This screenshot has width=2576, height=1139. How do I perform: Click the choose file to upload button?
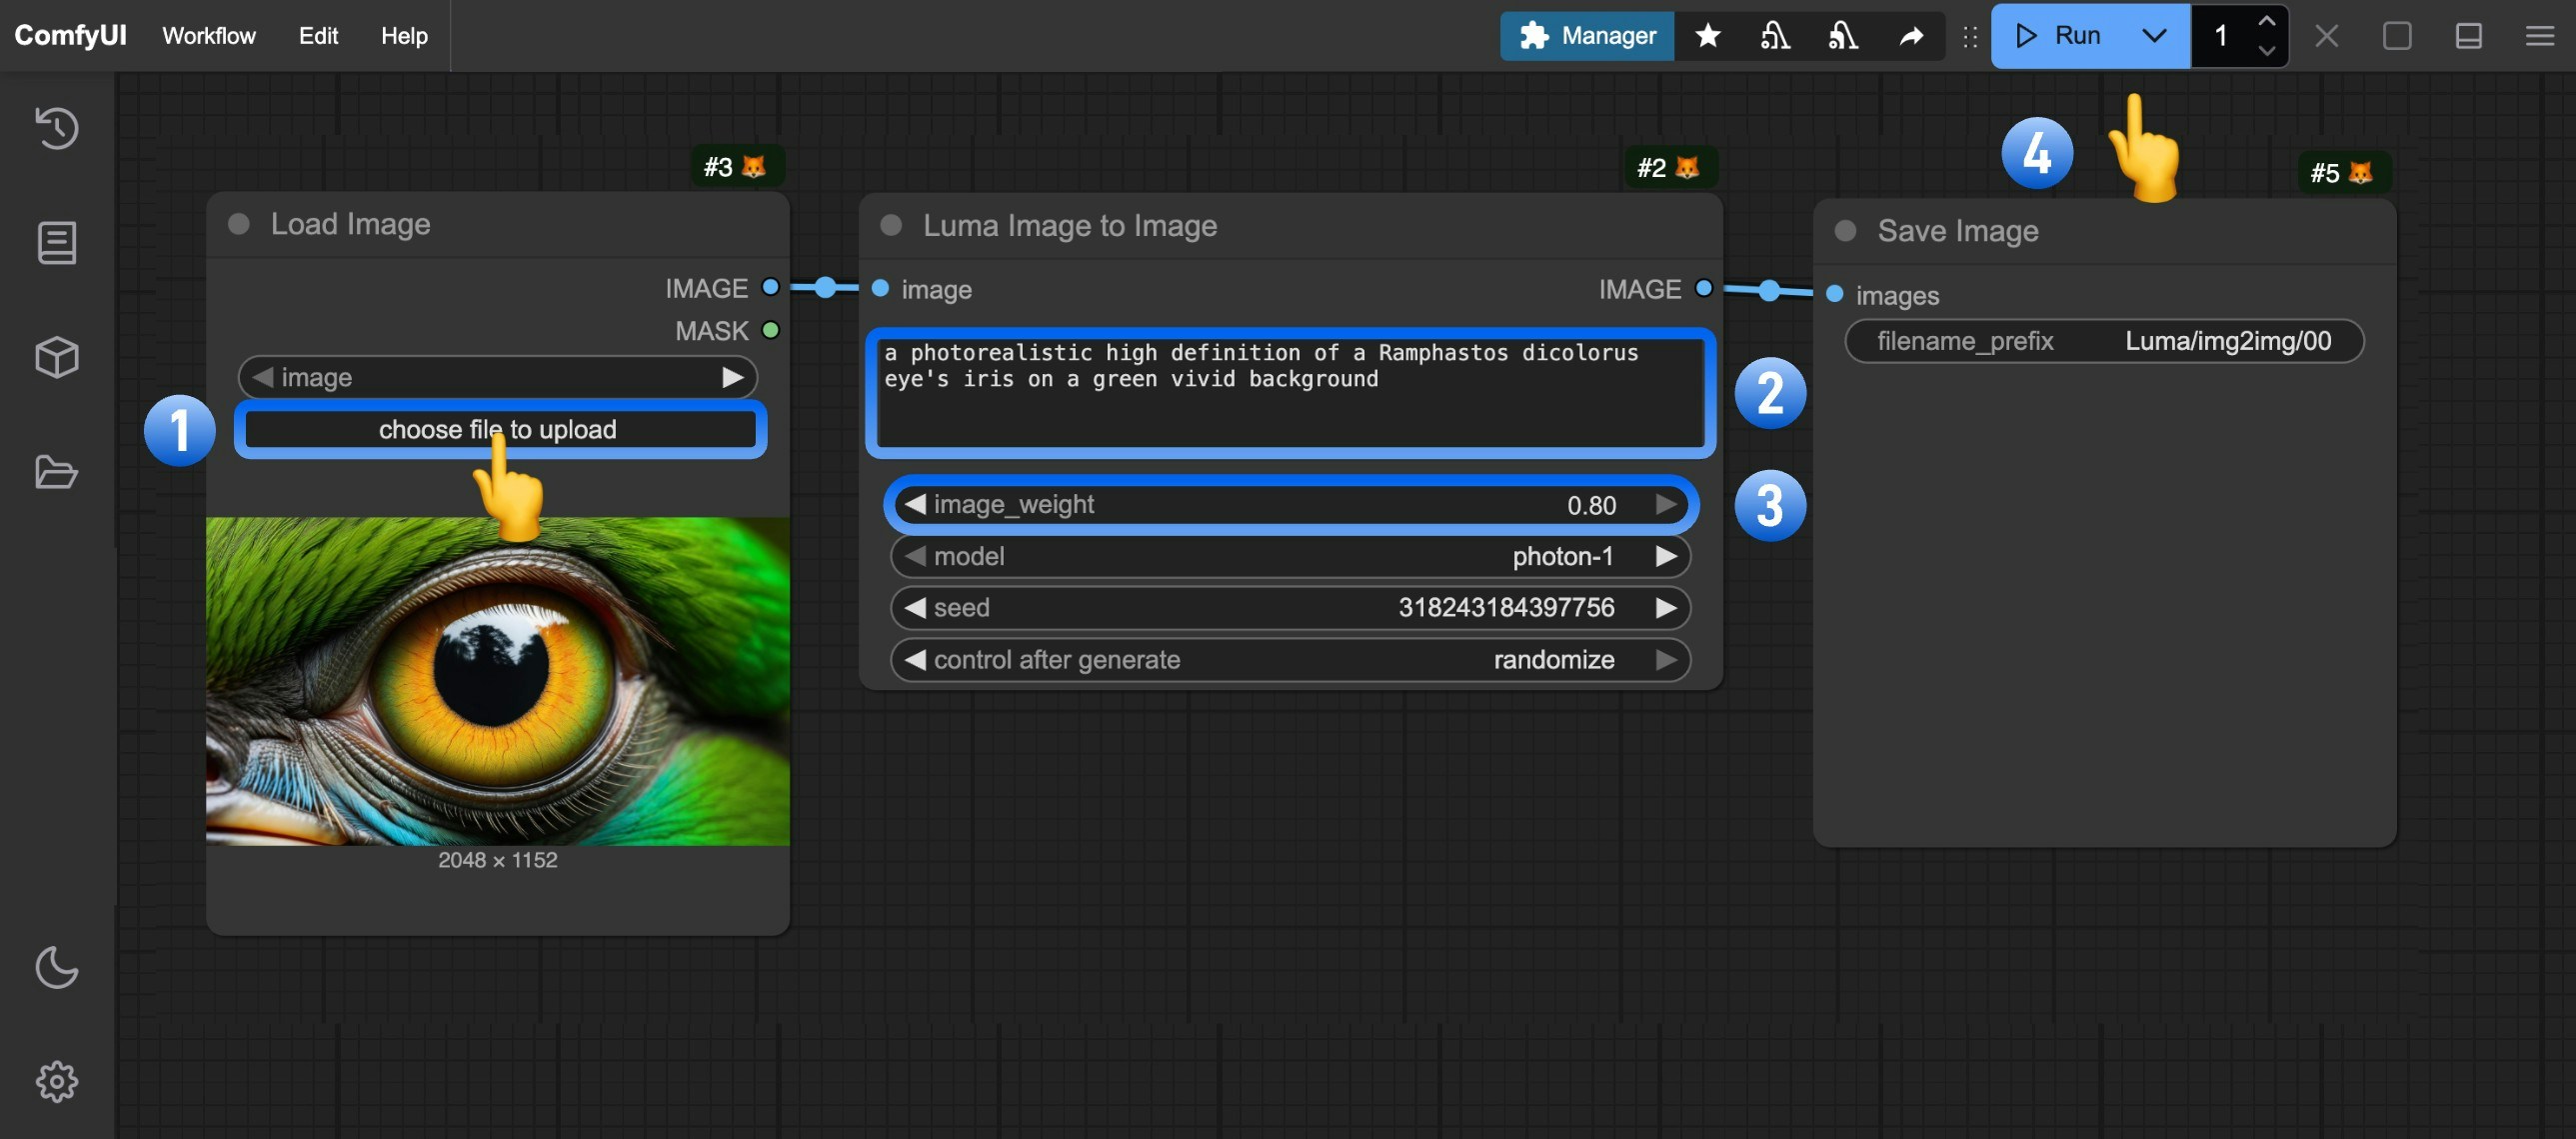(x=499, y=429)
